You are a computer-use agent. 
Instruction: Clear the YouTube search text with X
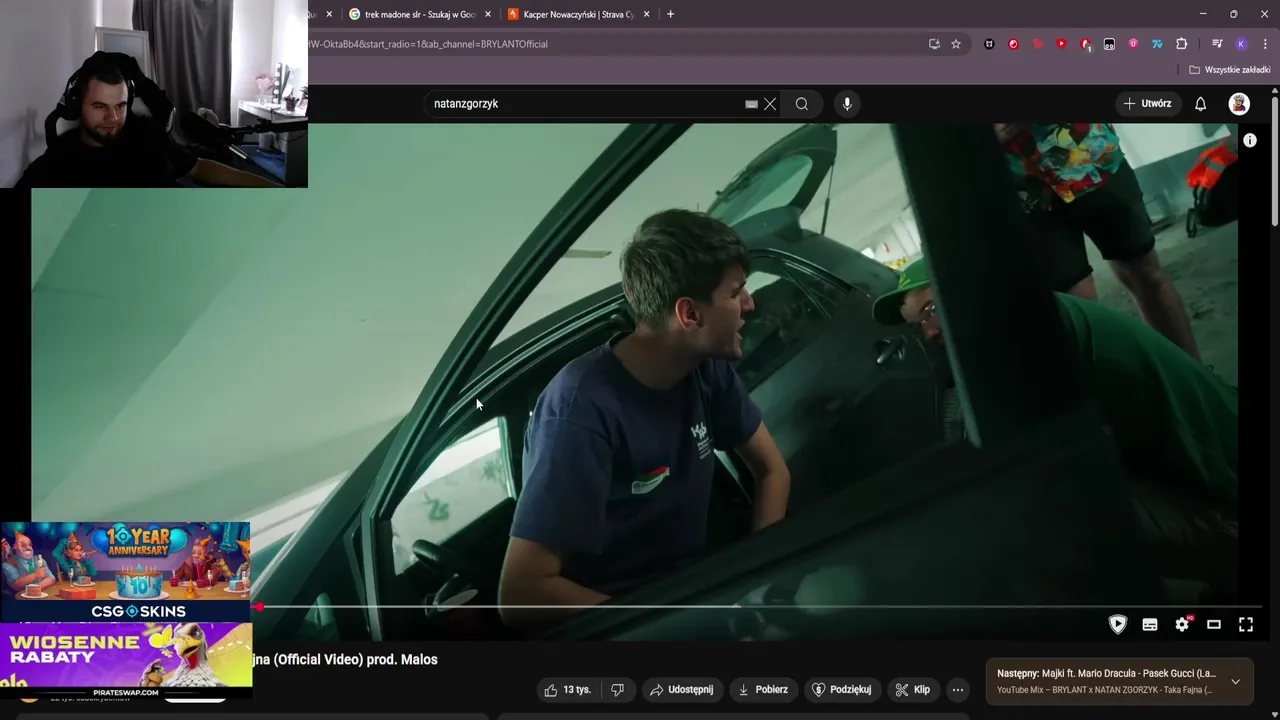[770, 104]
